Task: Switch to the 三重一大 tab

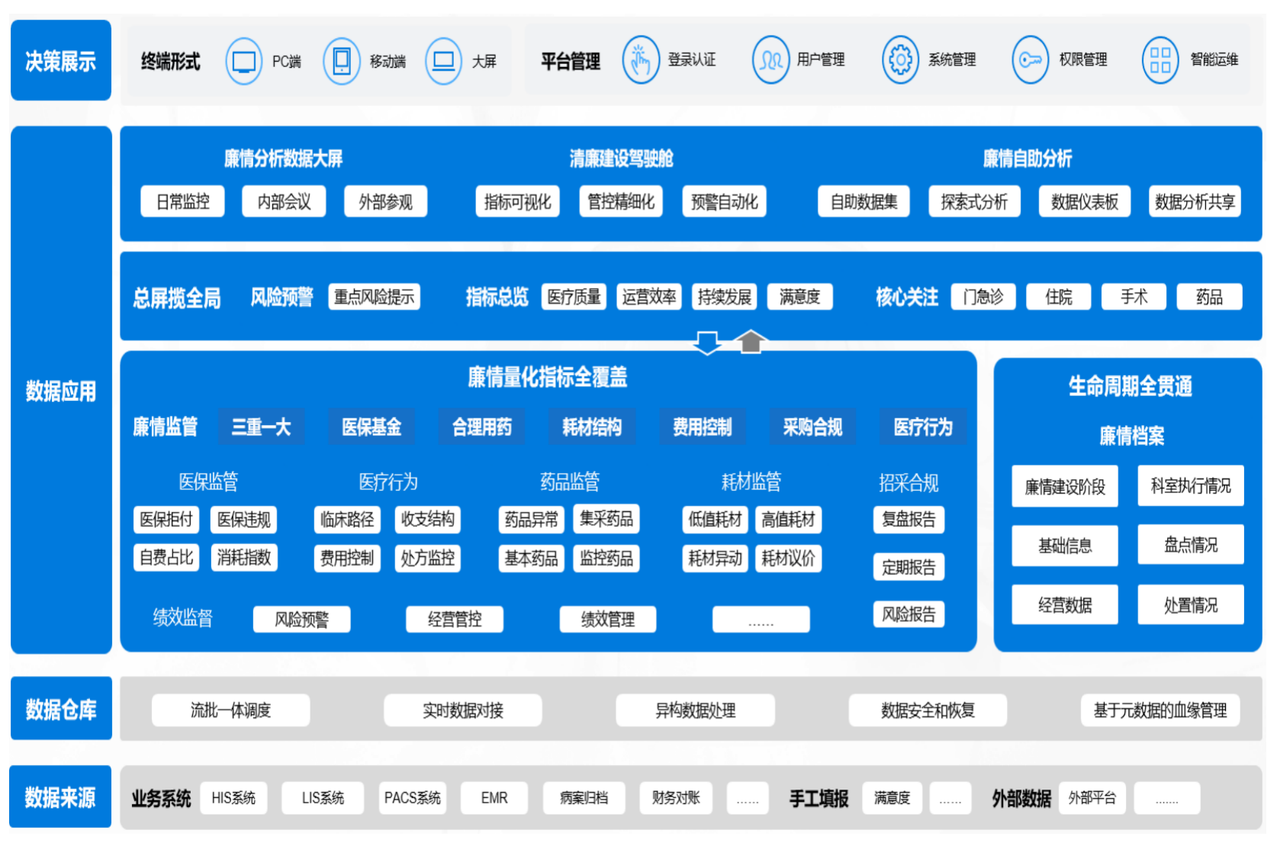Action: point(261,427)
